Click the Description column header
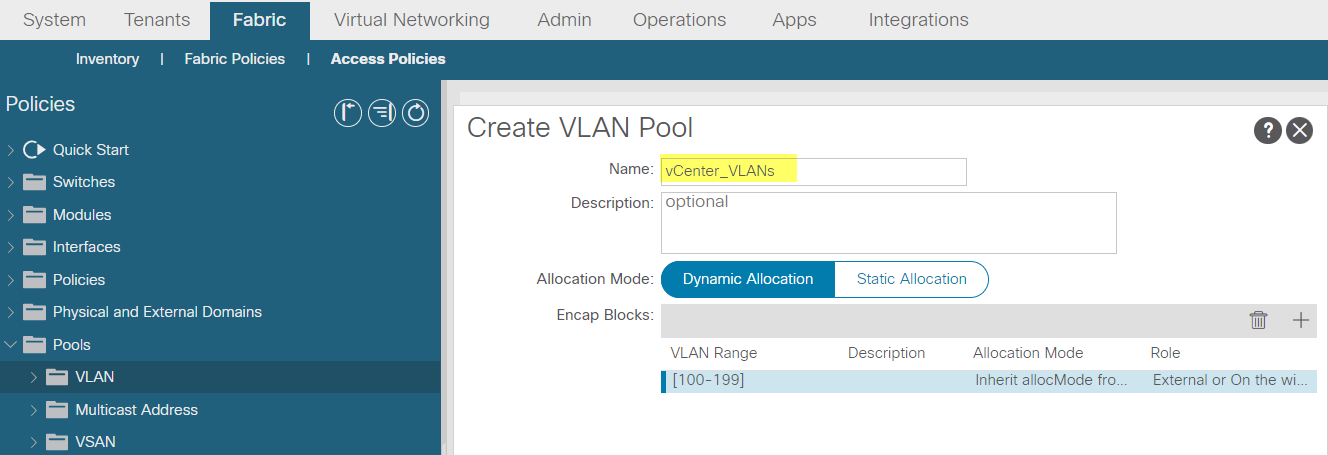 click(886, 353)
